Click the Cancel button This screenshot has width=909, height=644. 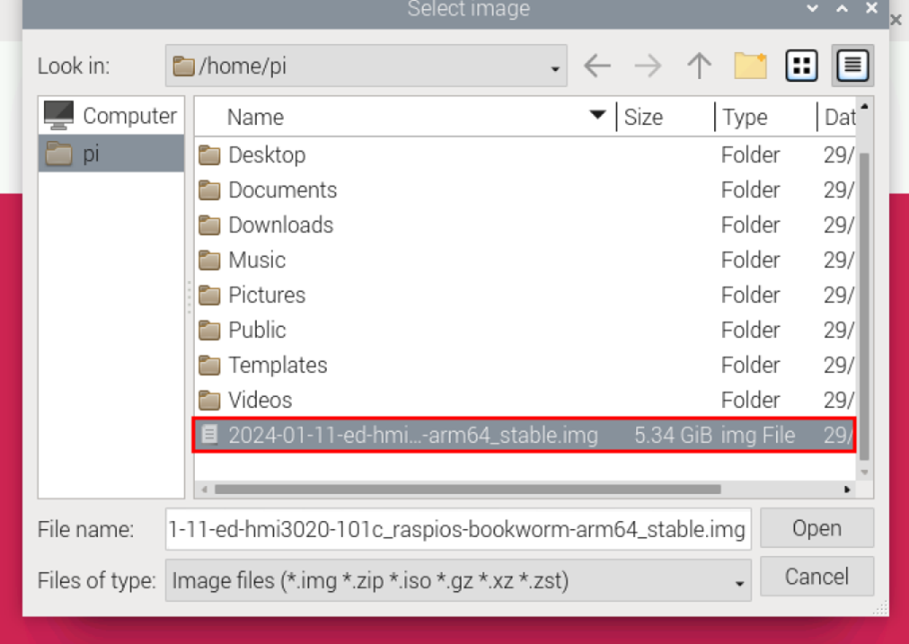tap(816, 577)
